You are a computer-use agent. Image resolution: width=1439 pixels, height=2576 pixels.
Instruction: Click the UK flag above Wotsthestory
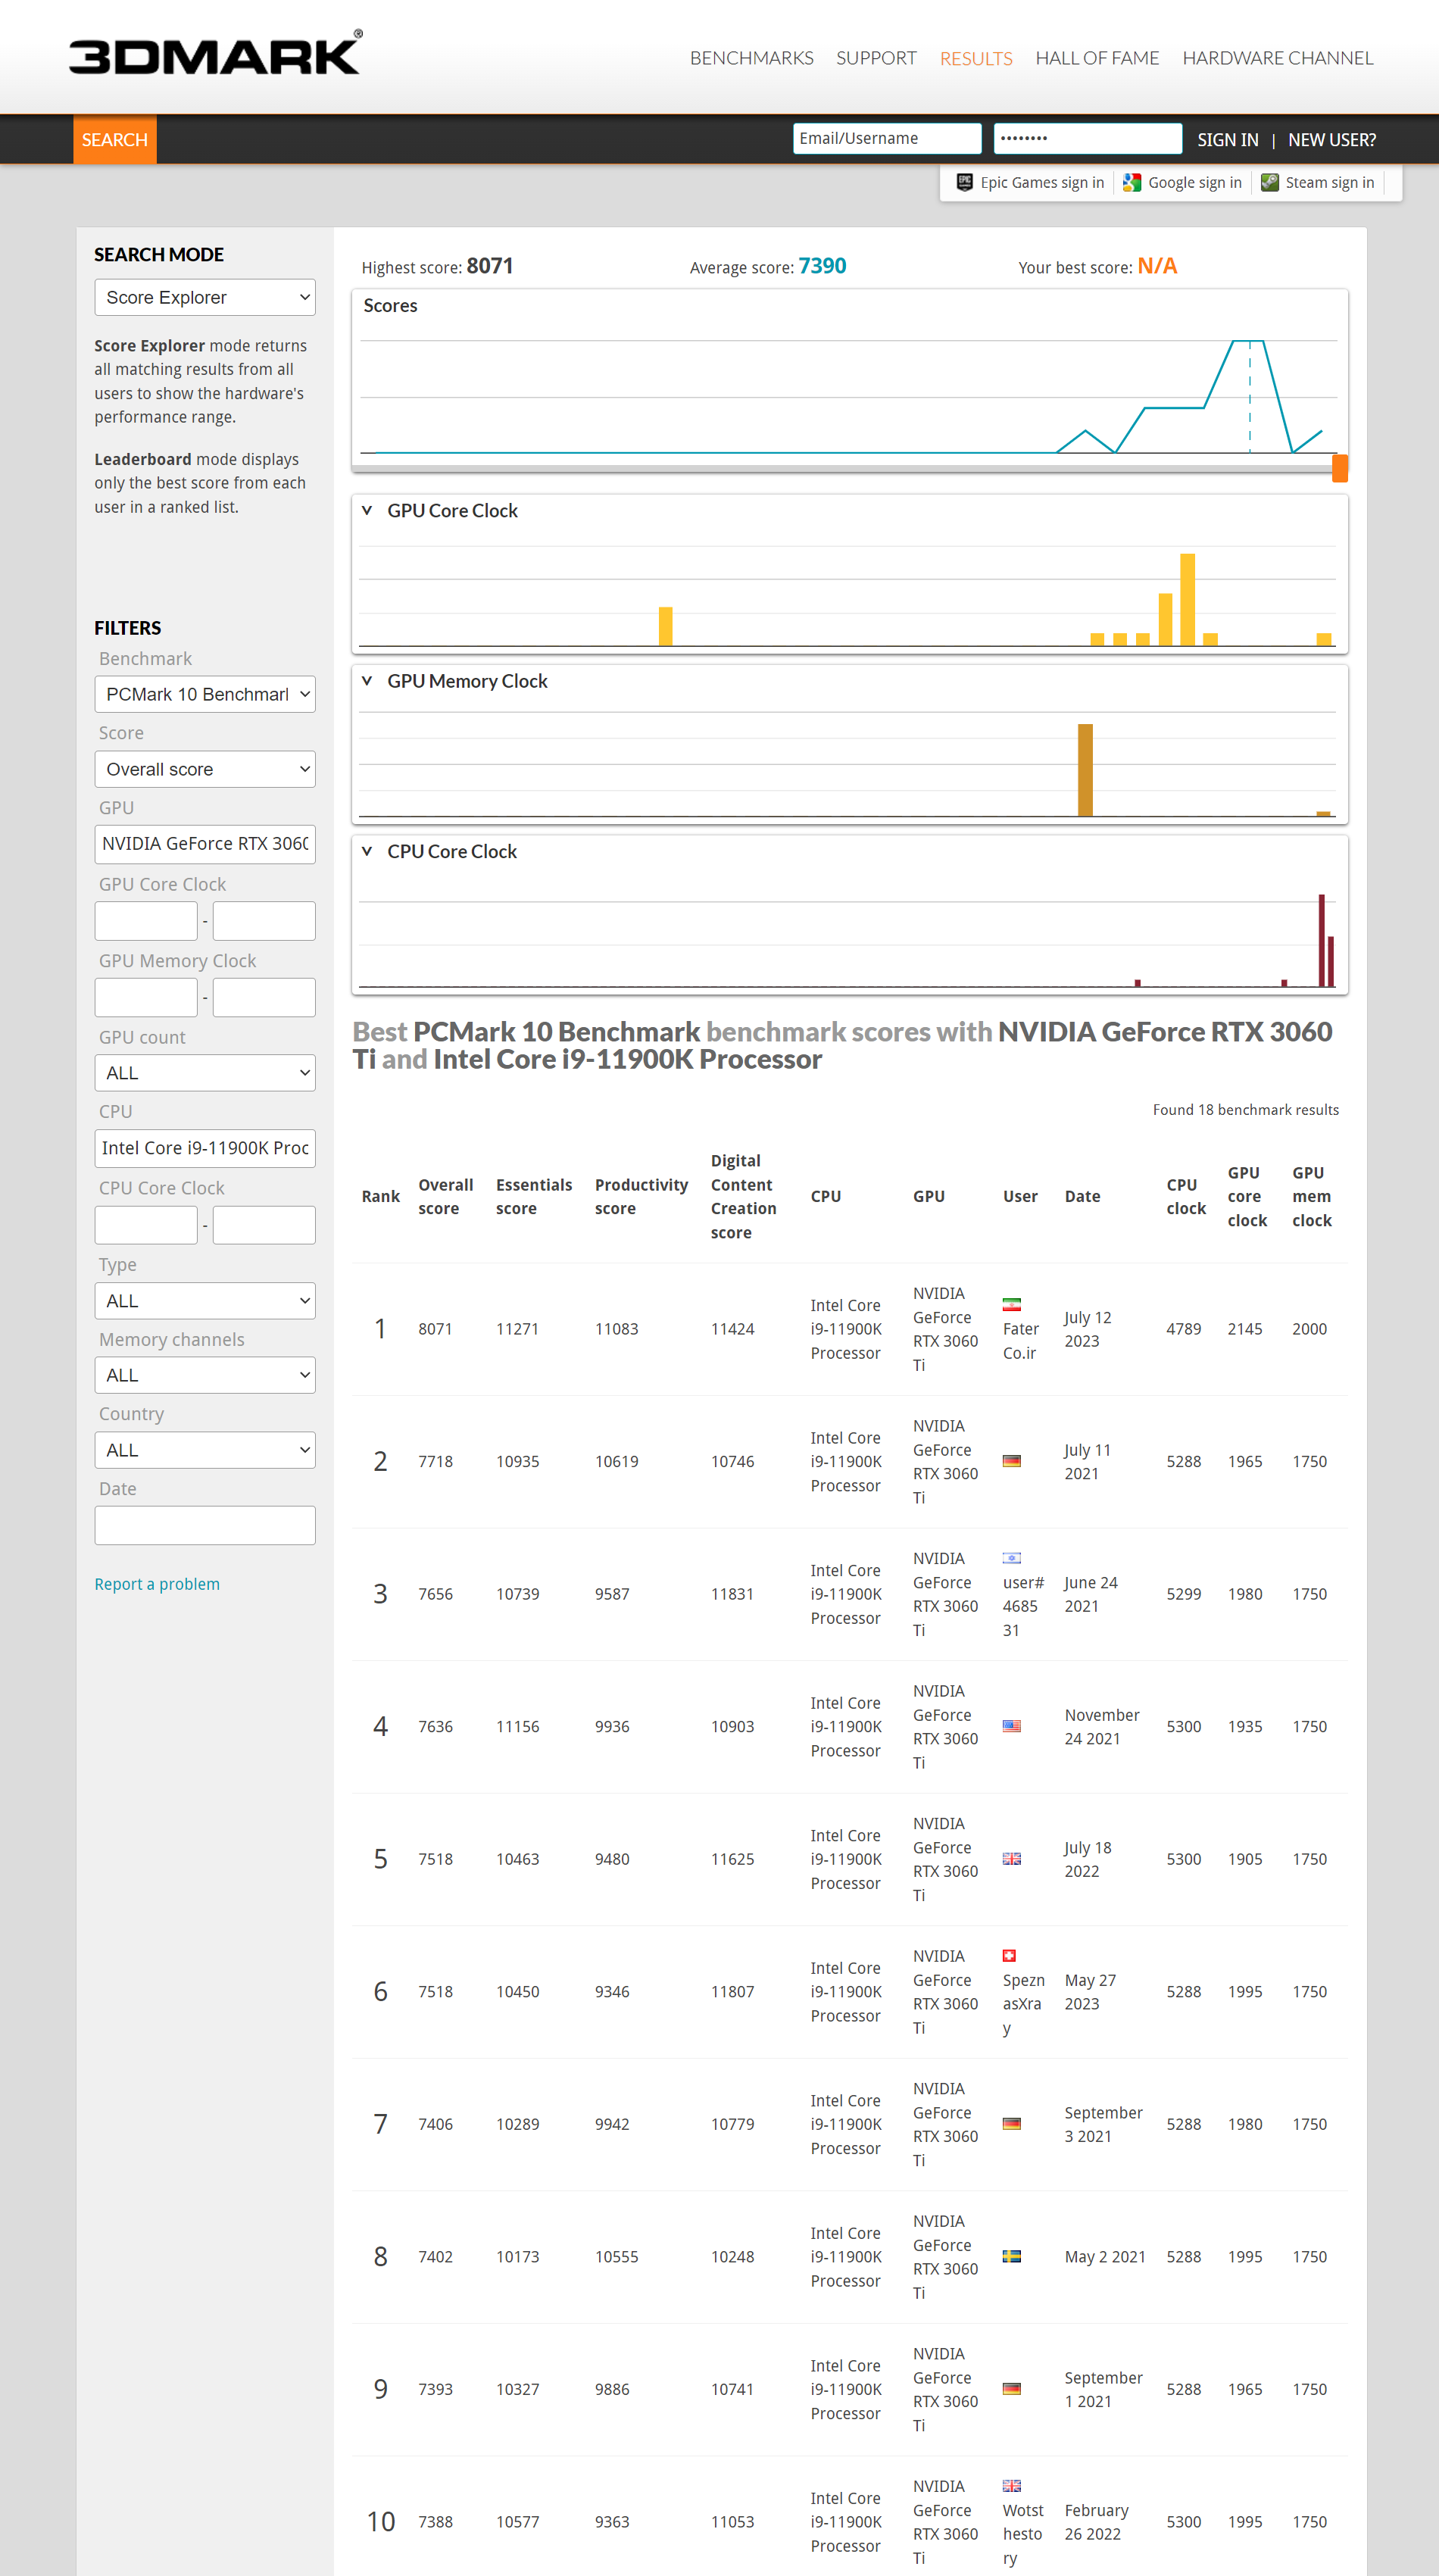(1012, 2485)
